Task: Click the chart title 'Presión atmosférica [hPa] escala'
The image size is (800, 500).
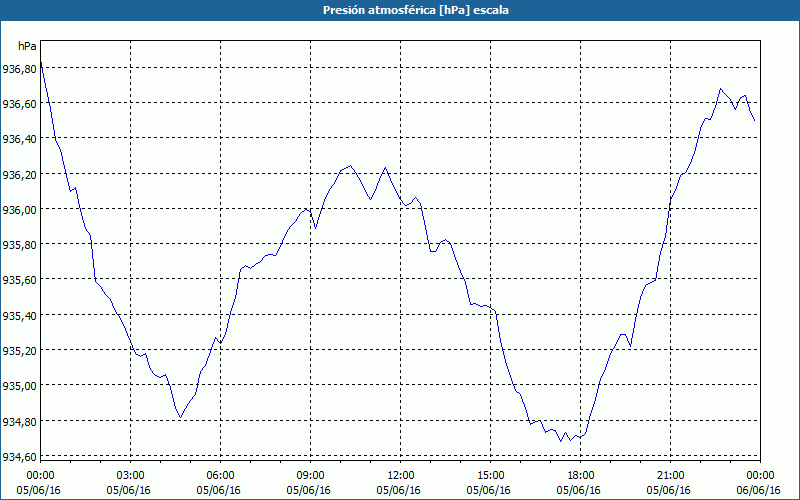Action: click(416, 10)
